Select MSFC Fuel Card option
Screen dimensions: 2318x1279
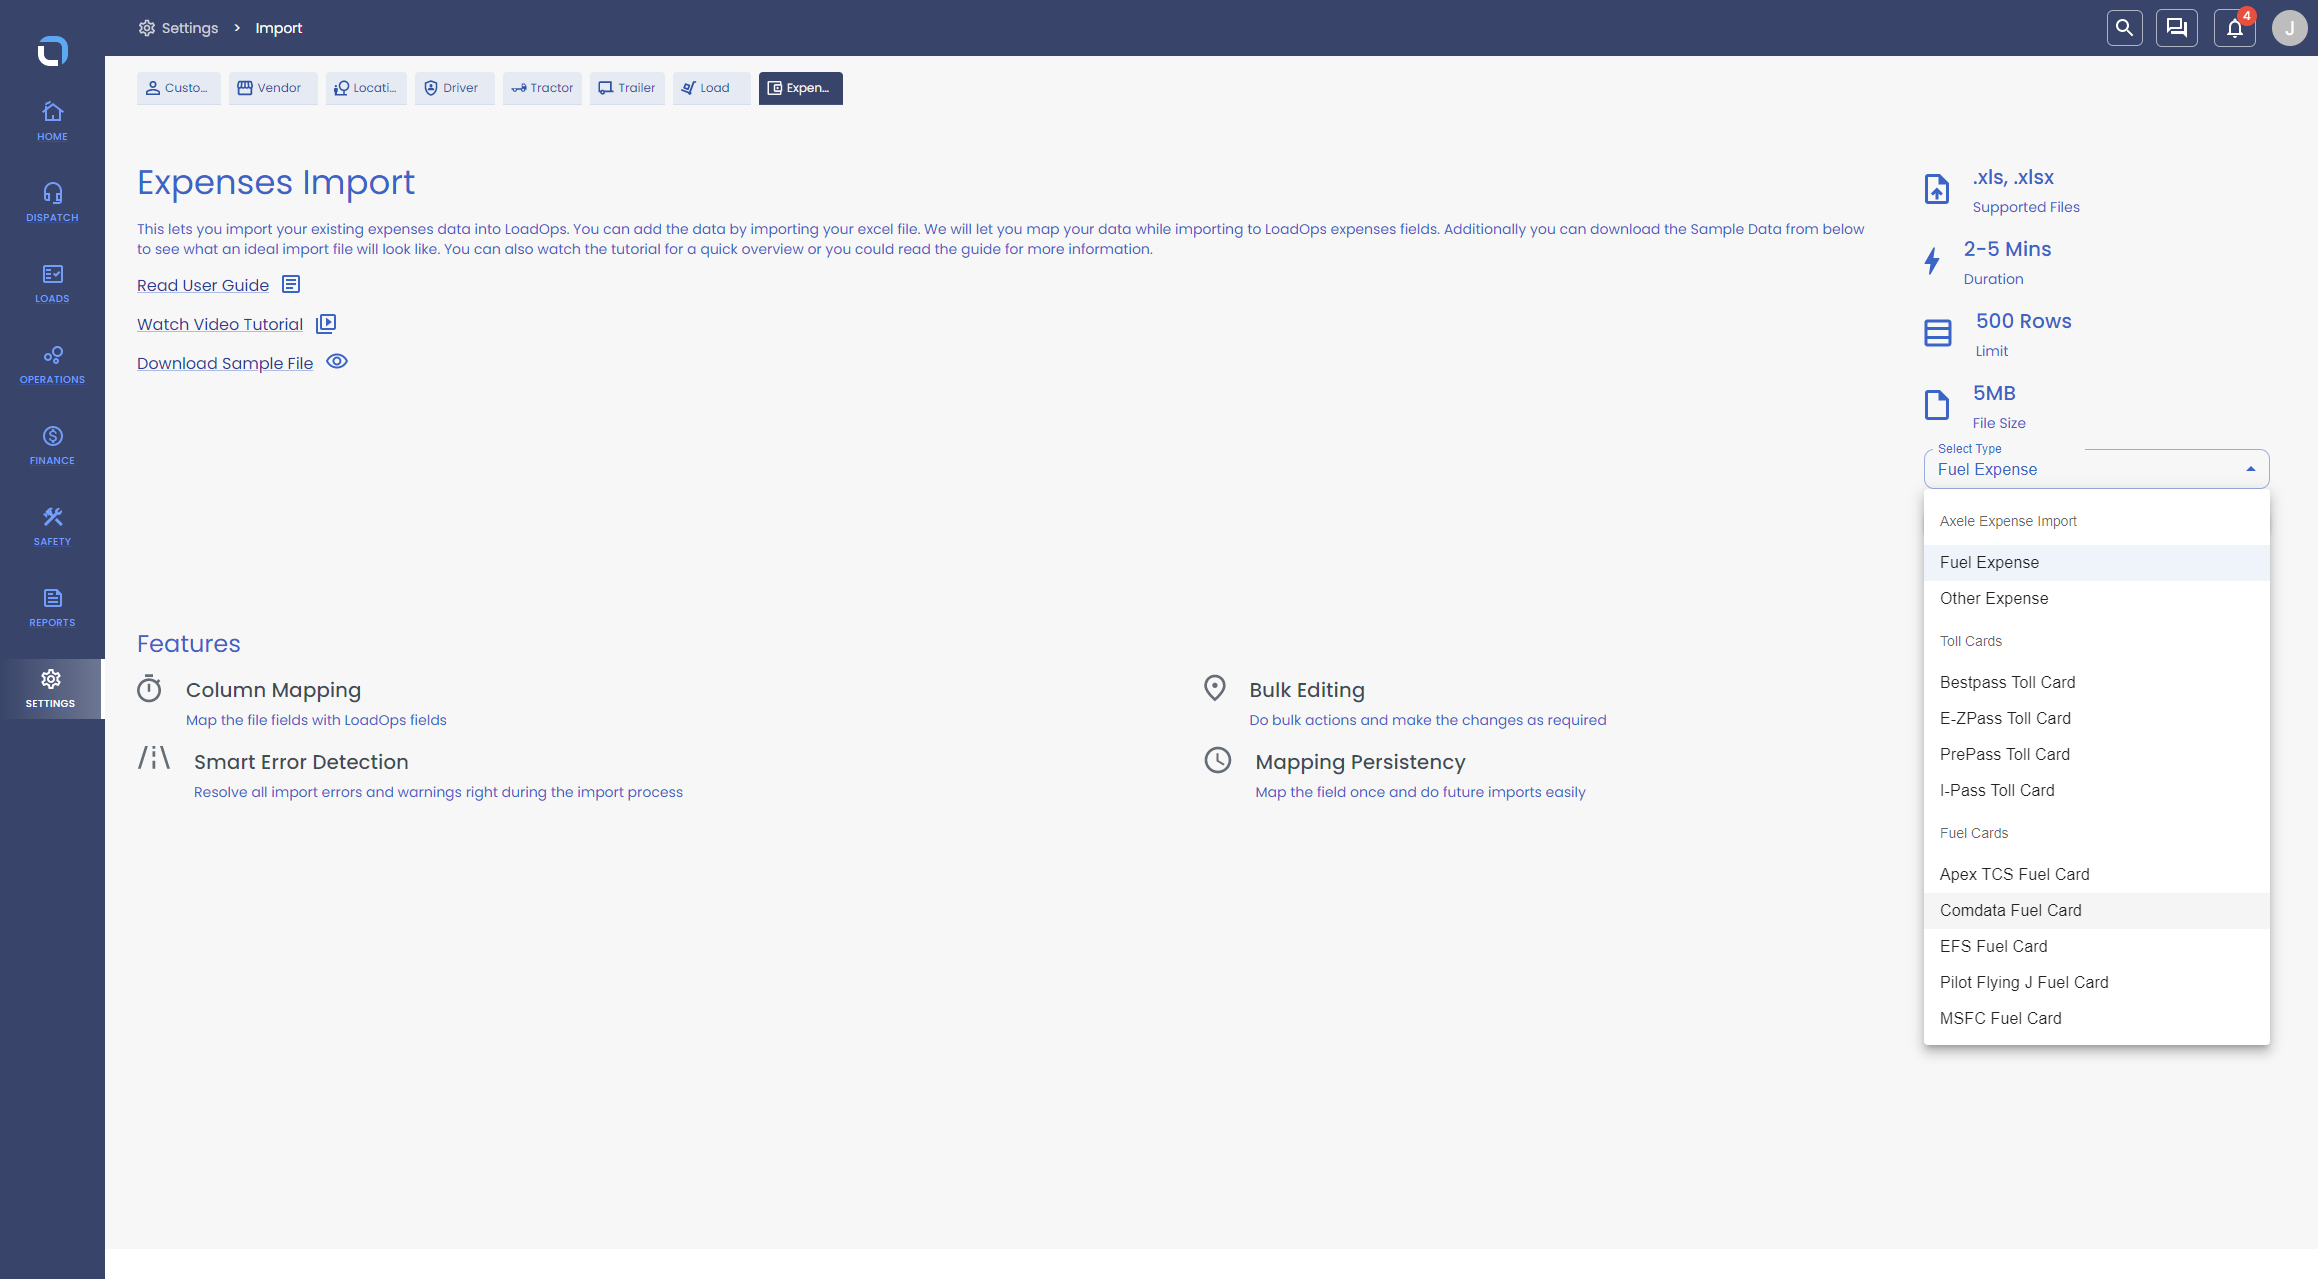pos(2097,1018)
